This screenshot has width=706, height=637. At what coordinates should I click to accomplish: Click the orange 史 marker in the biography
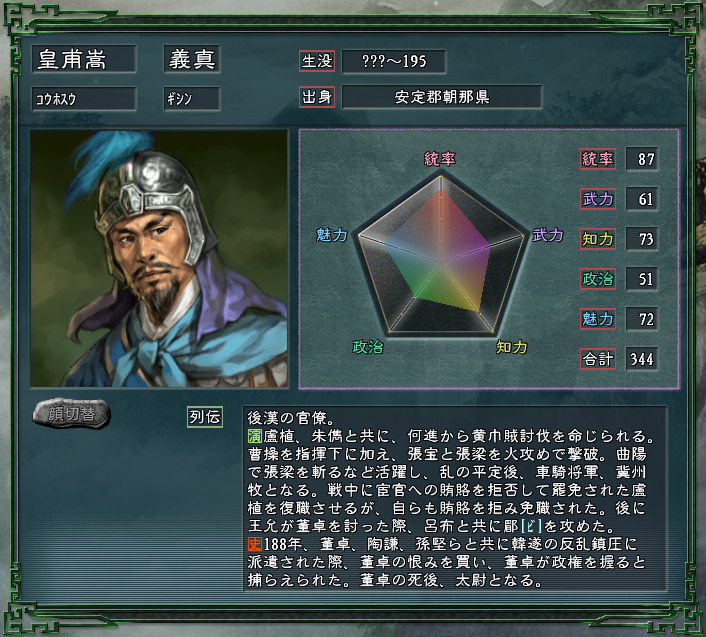[255, 544]
